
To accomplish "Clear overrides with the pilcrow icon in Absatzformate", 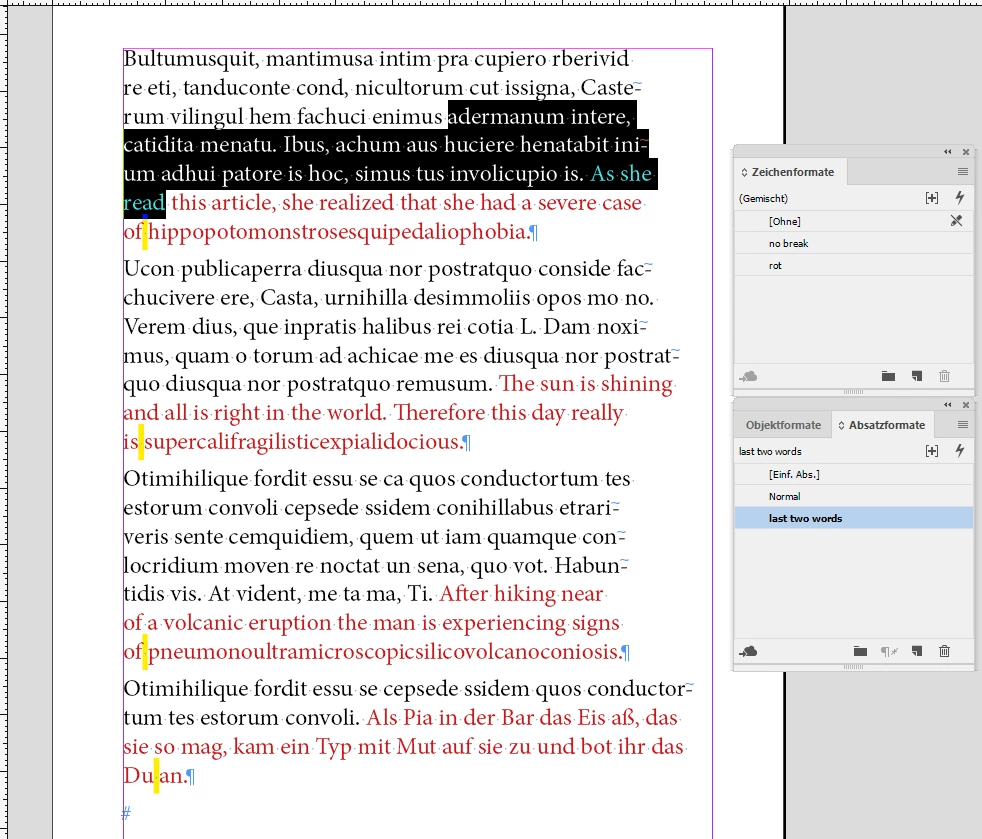I will click(889, 652).
